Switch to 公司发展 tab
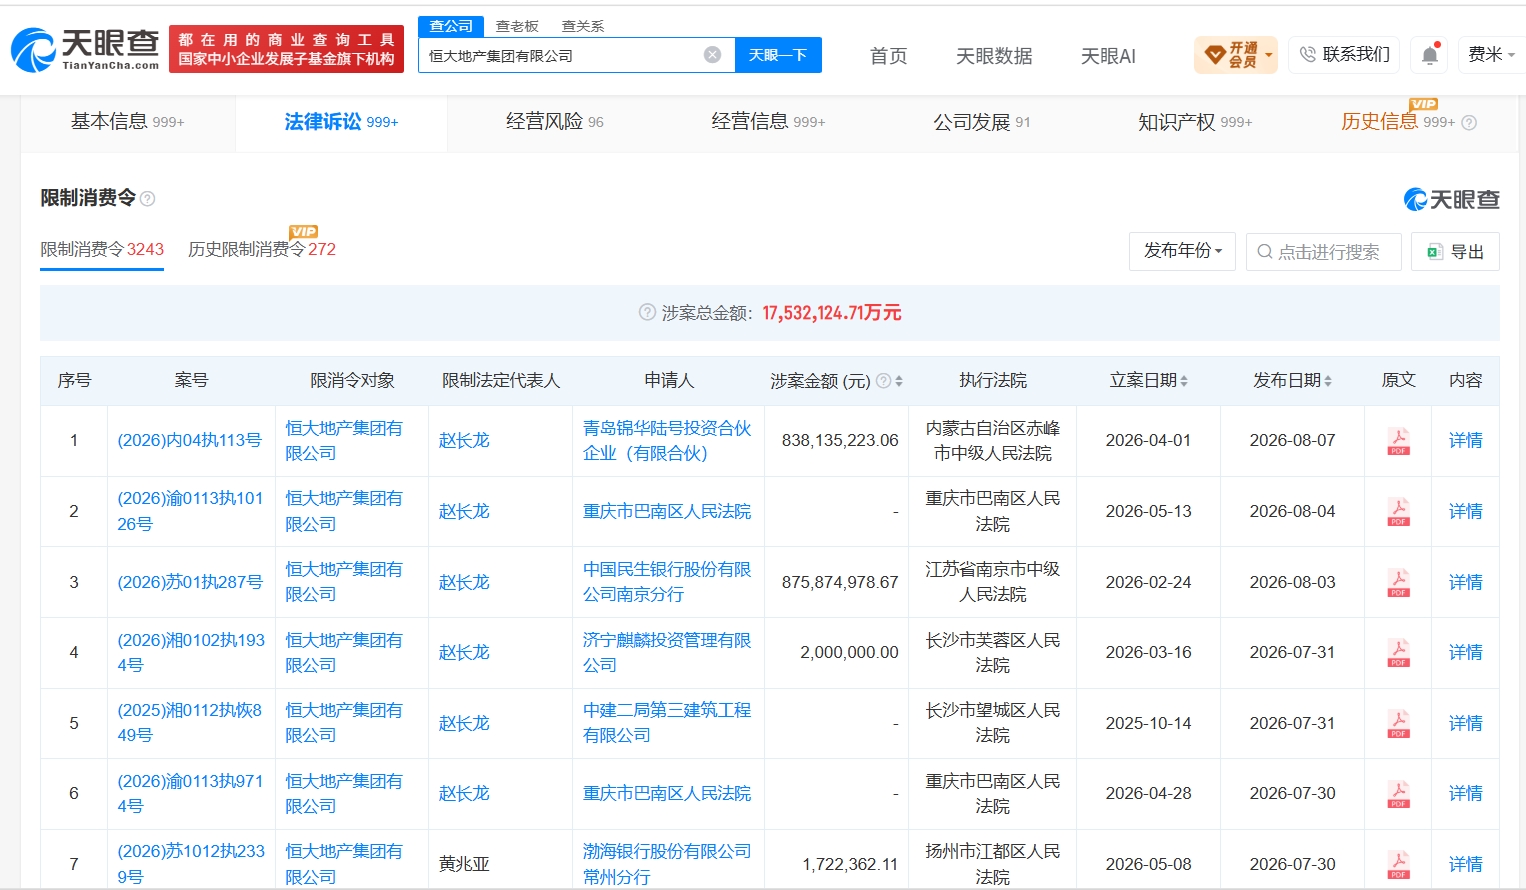Viewport: 1526px width, 890px height. point(981,122)
